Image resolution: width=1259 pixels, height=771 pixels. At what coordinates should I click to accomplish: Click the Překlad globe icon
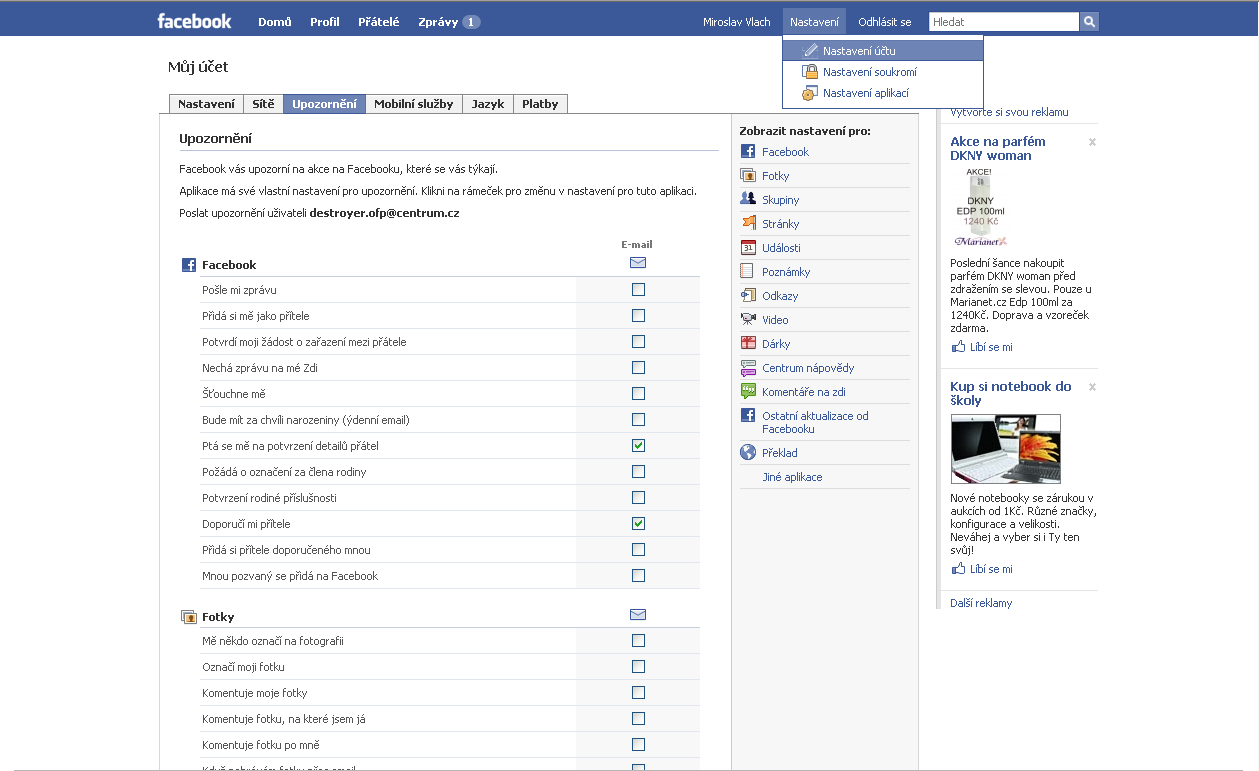(748, 453)
